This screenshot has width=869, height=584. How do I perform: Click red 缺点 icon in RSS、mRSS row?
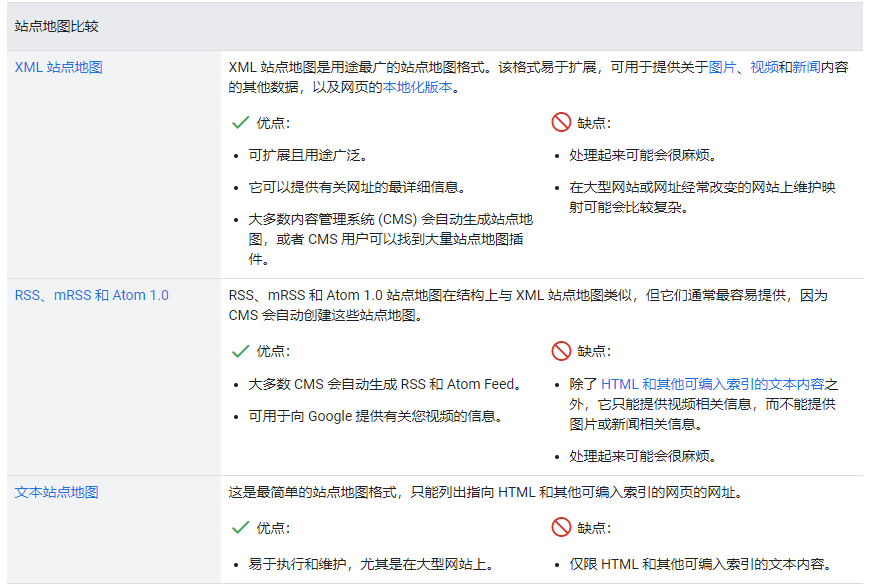[561, 351]
